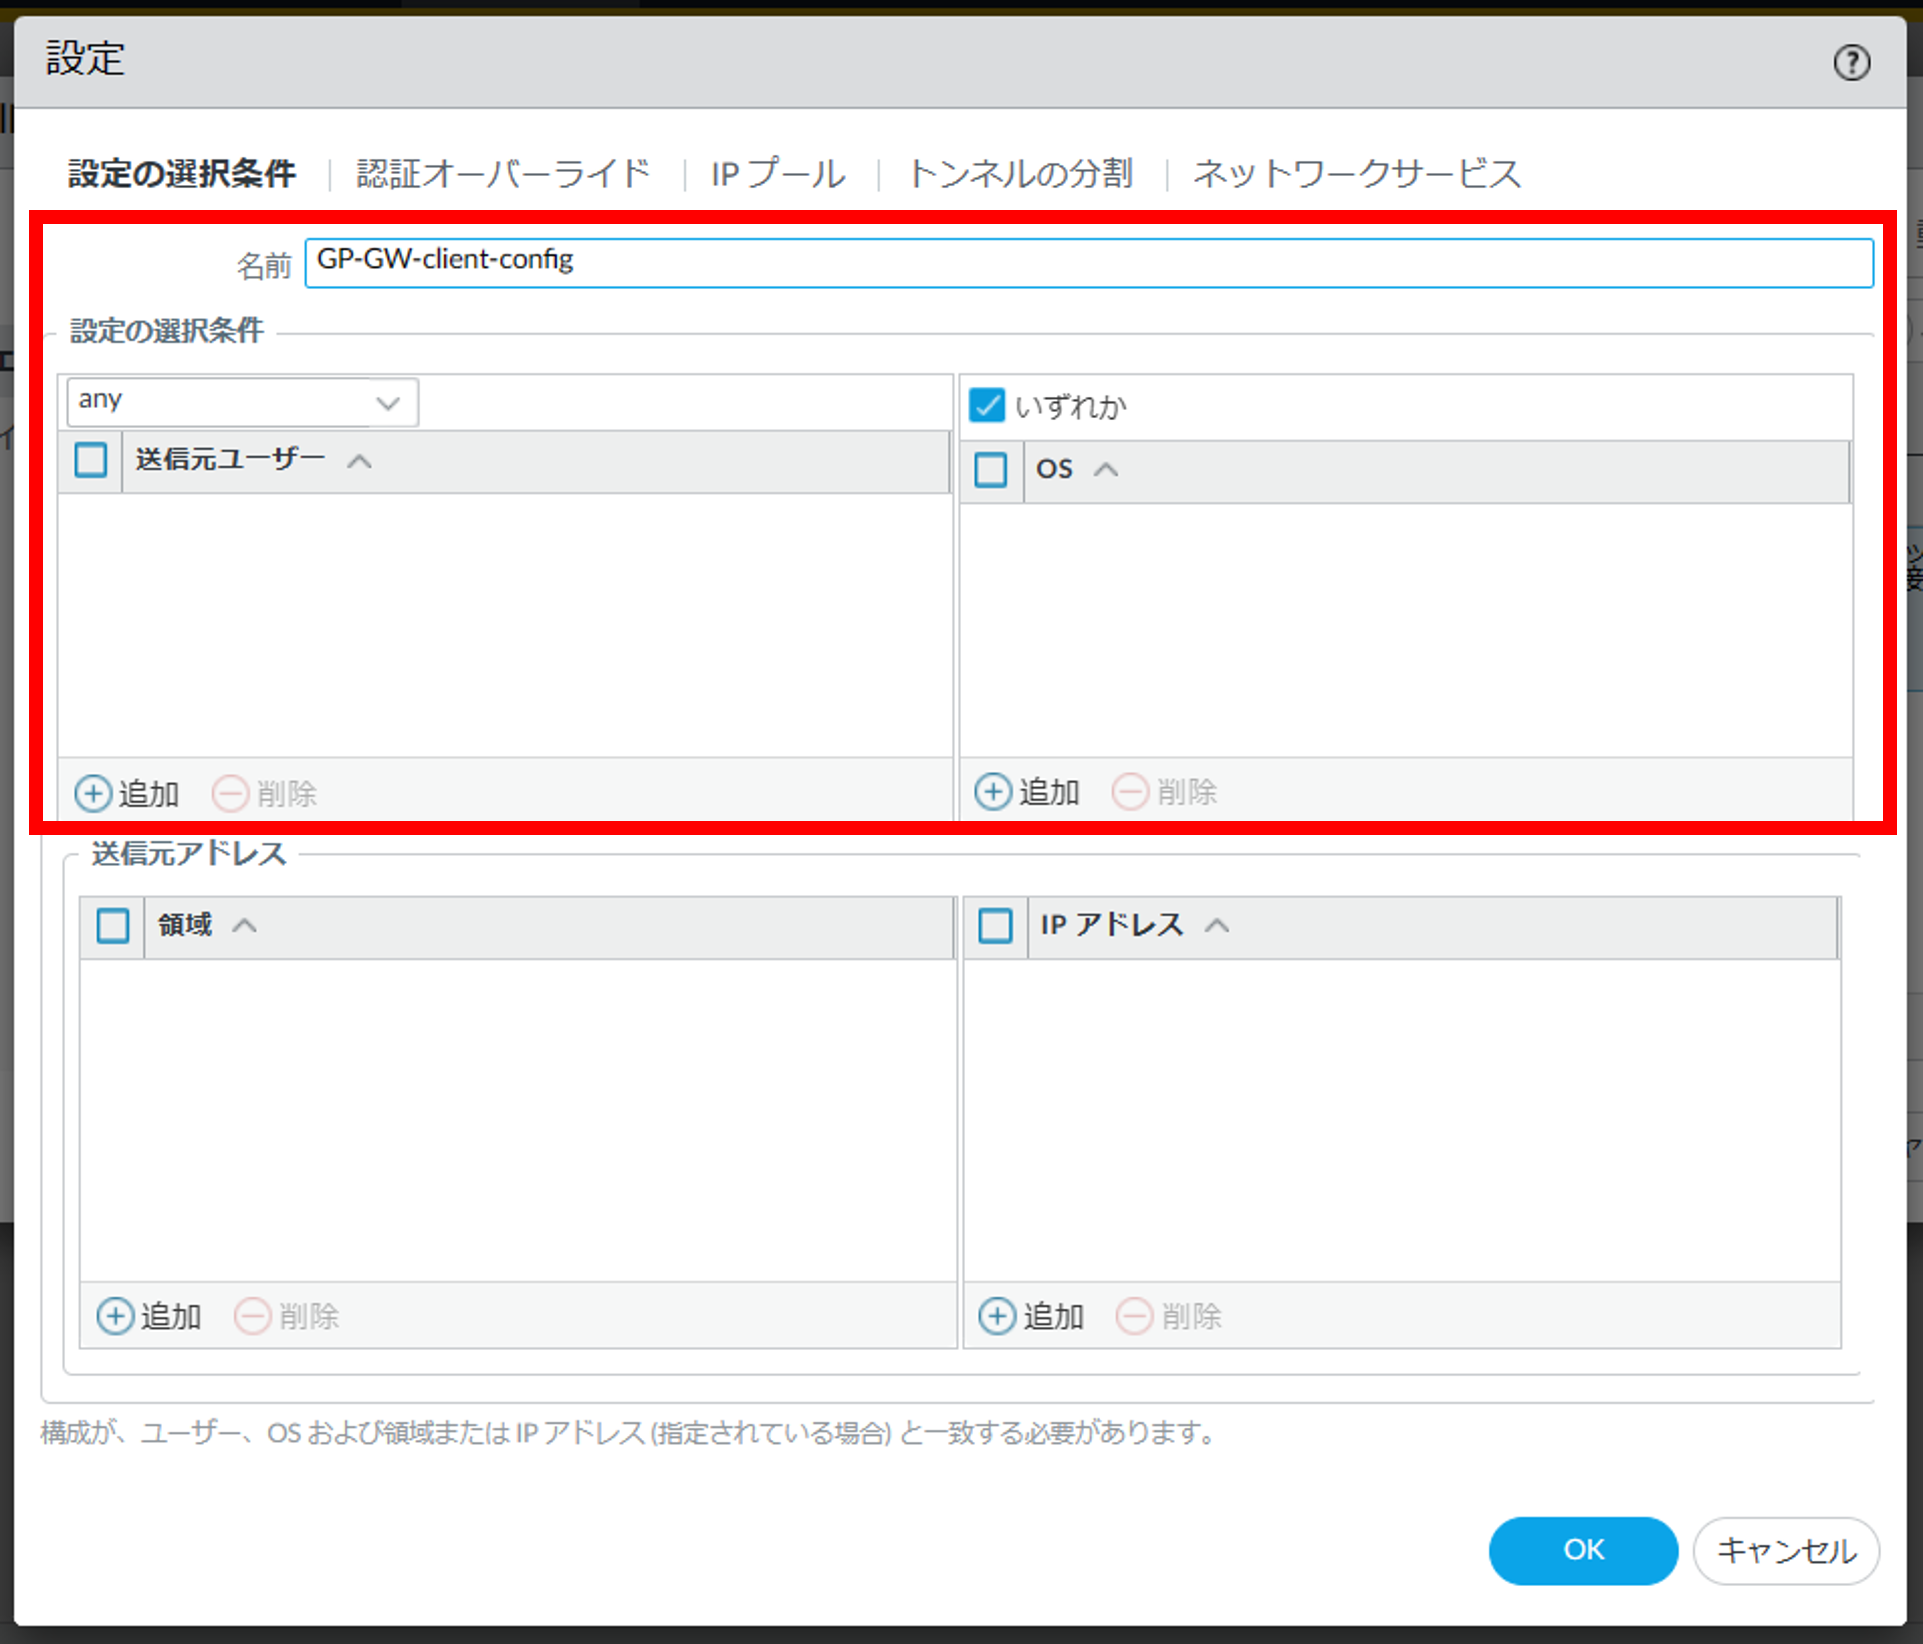This screenshot has height=1644, width=1923.
Task: Click add icon under OS list
Action: pos(993,791)
